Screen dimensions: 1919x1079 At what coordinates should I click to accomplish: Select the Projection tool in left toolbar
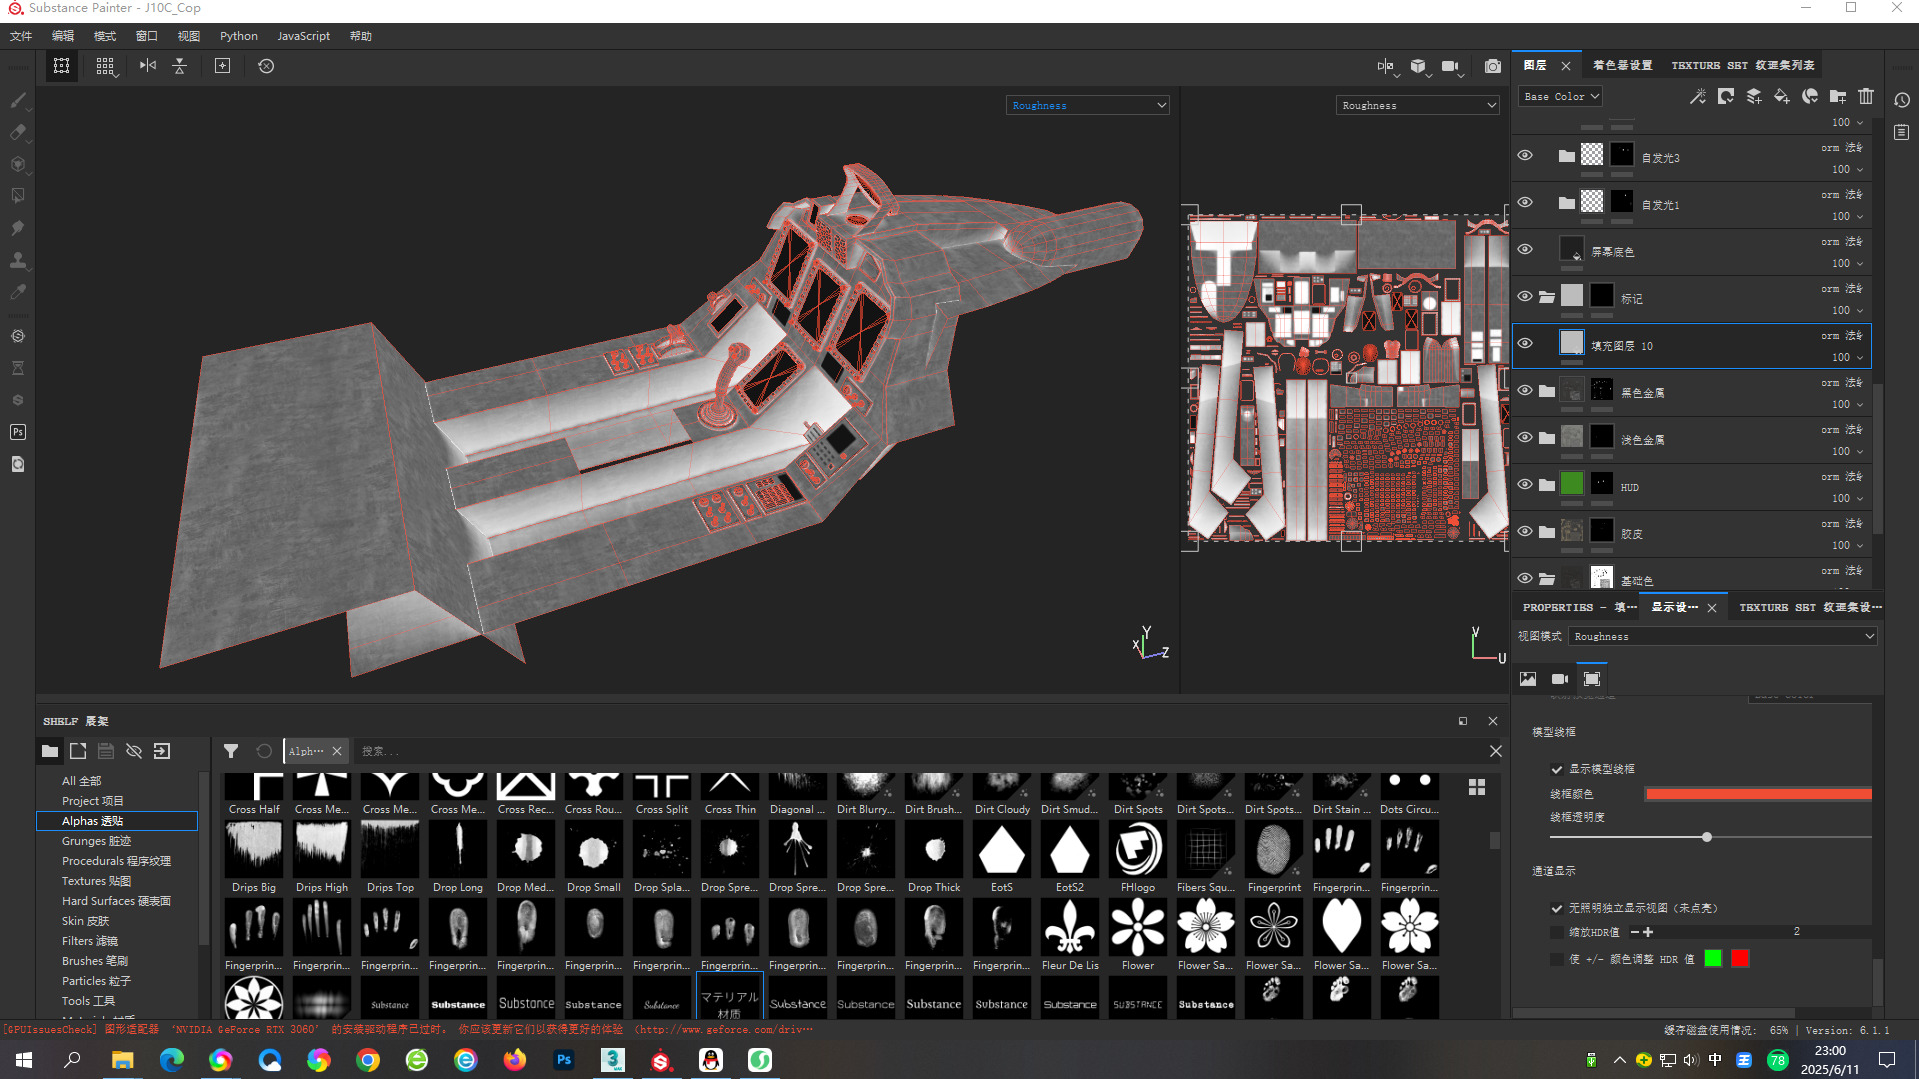(18, 164)
